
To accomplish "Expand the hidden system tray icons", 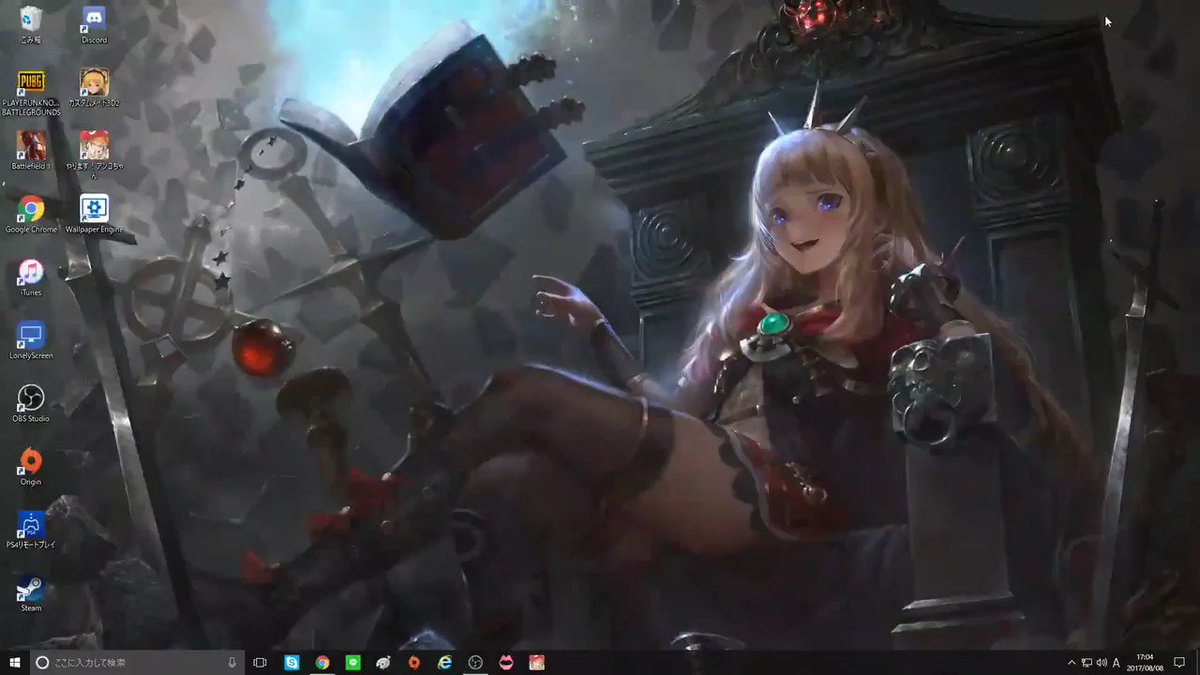I will pos(1072,662).
